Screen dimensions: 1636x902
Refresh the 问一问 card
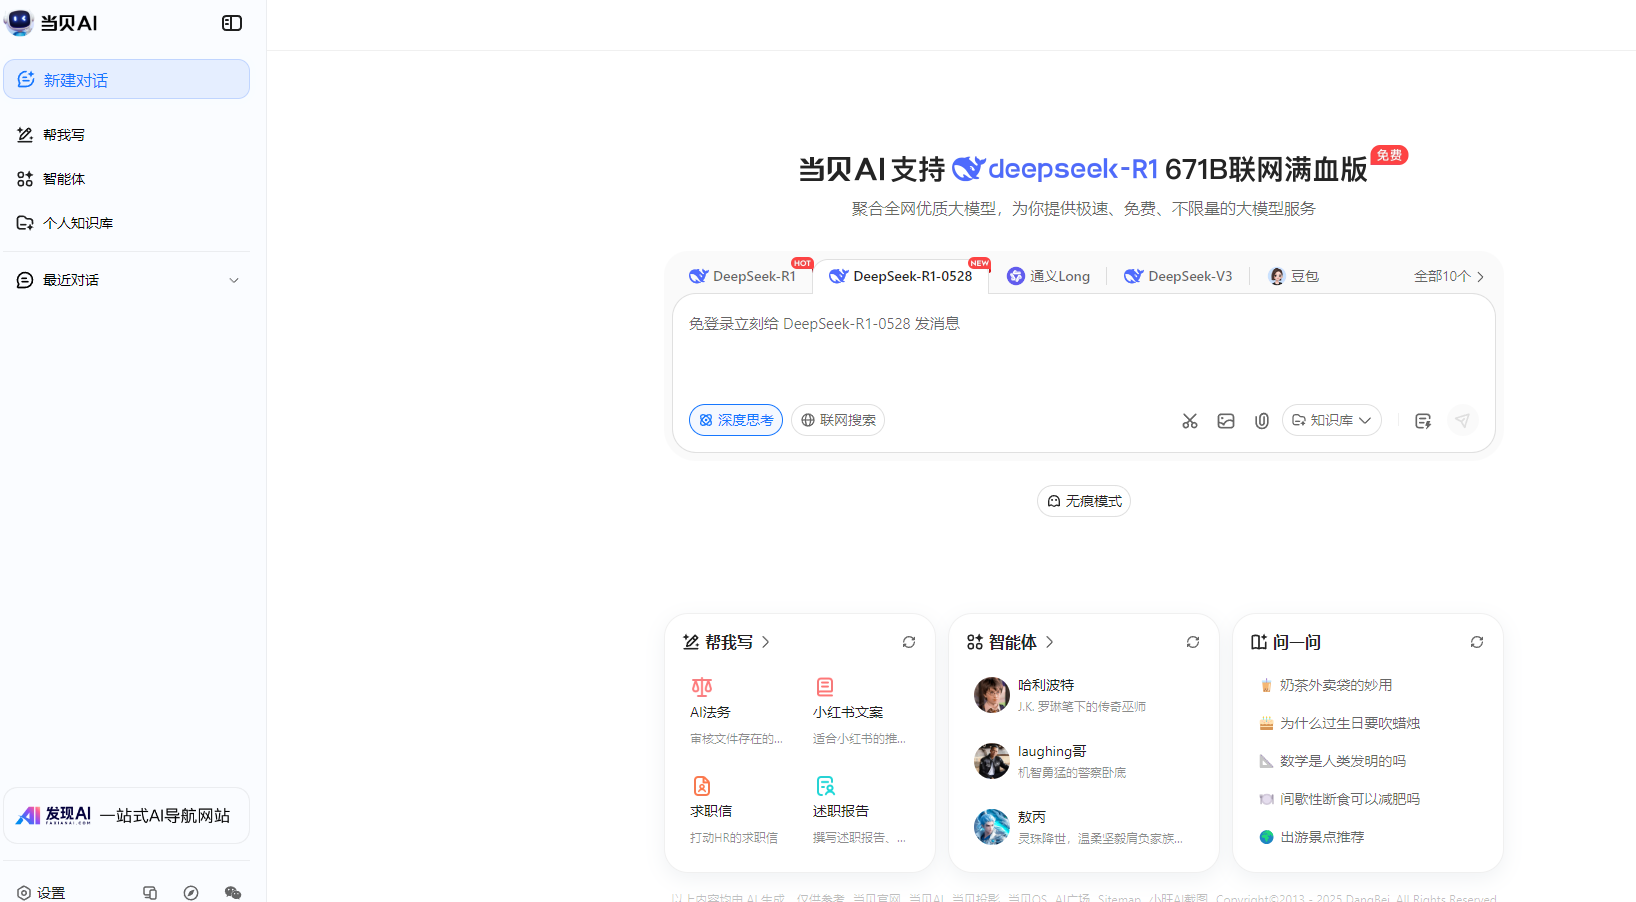click(1477, 642)
